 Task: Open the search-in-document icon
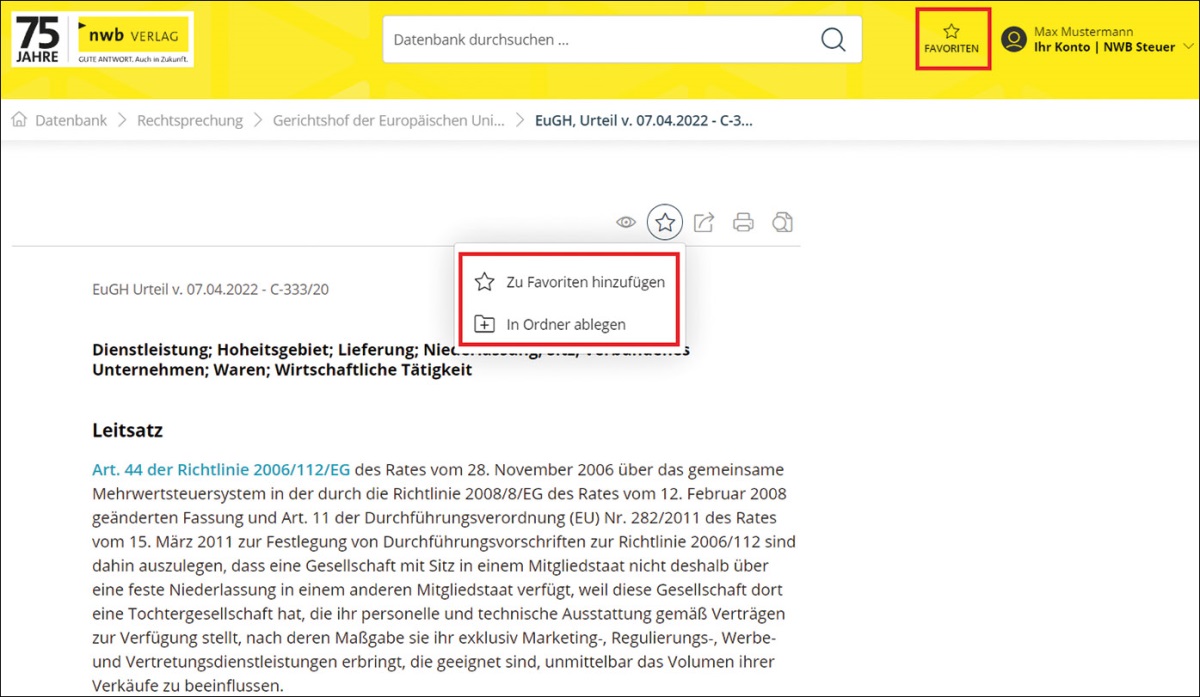coord(782,222)
